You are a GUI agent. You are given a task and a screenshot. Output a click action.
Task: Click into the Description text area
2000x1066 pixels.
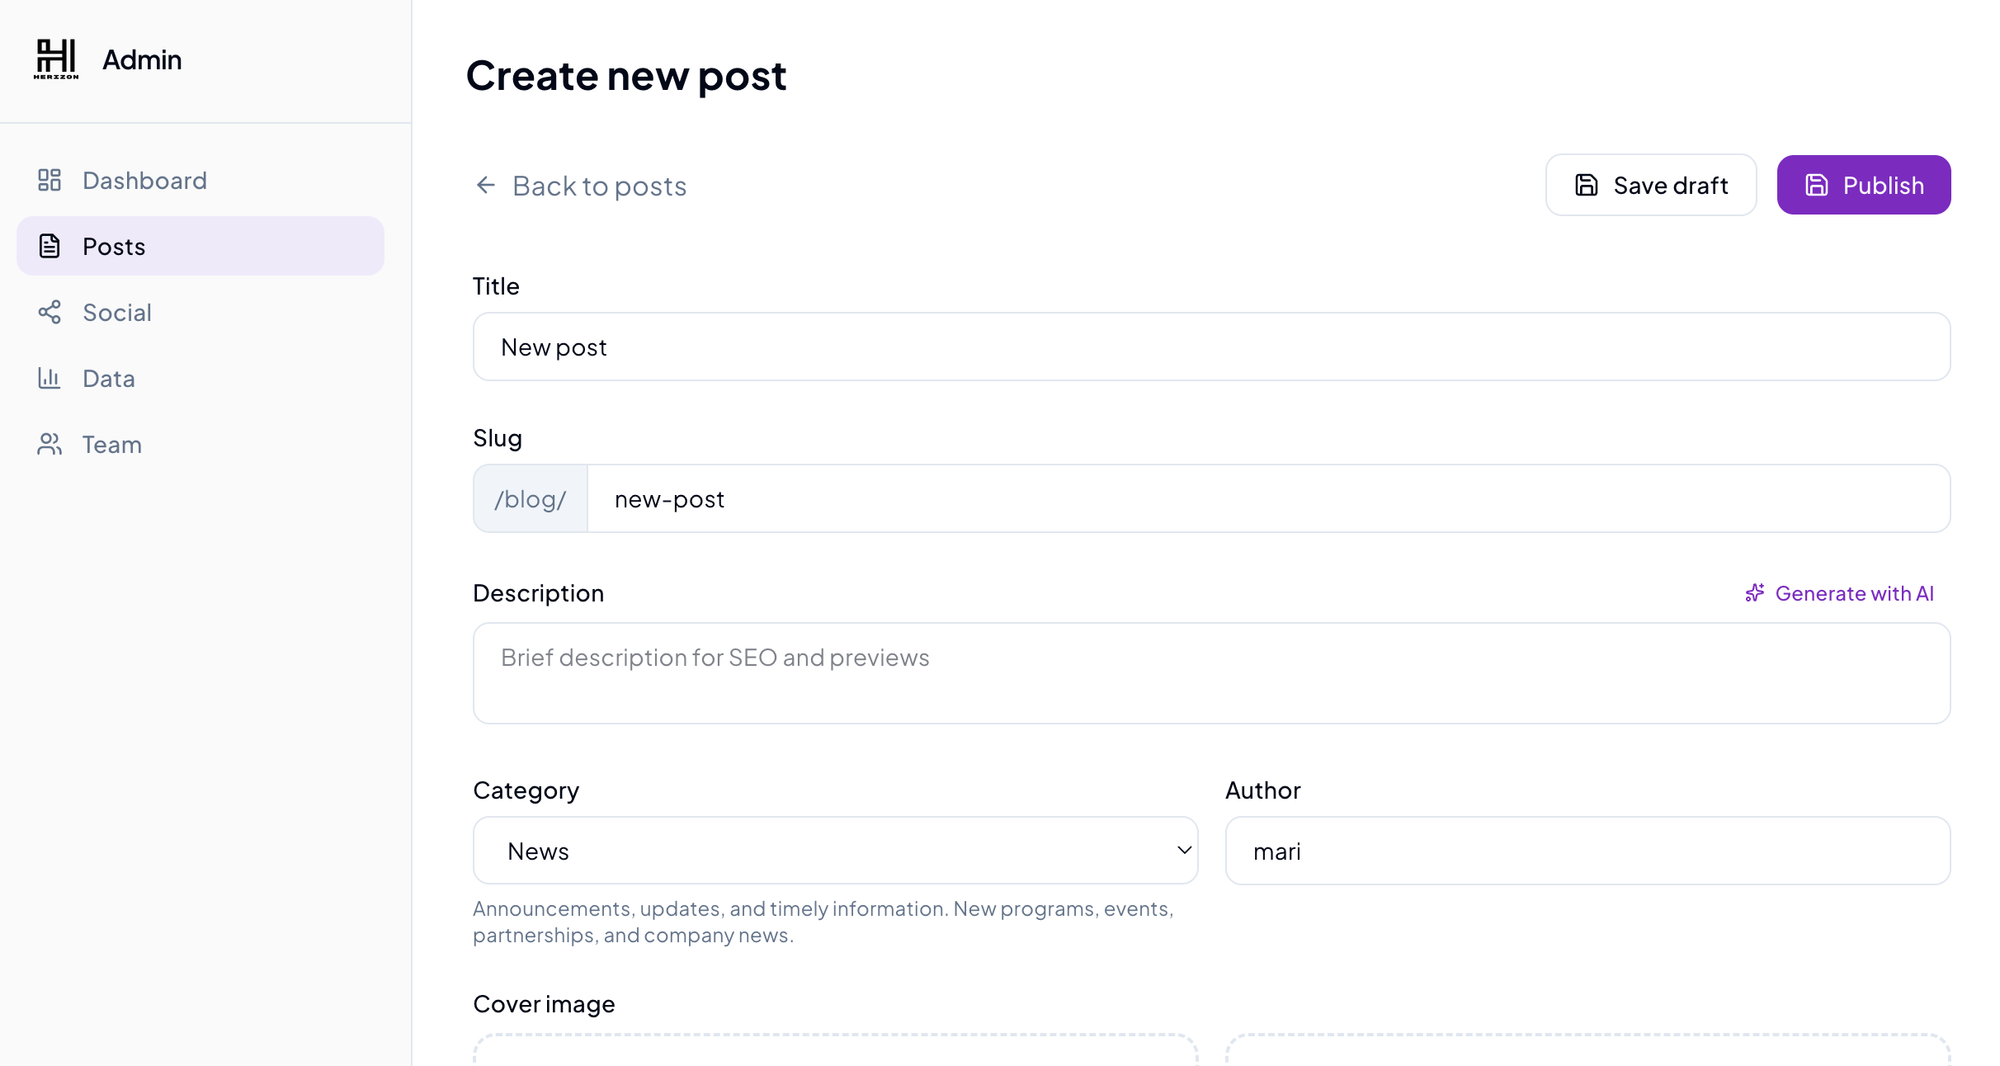pyautogui.click(x=1210, y=673)
